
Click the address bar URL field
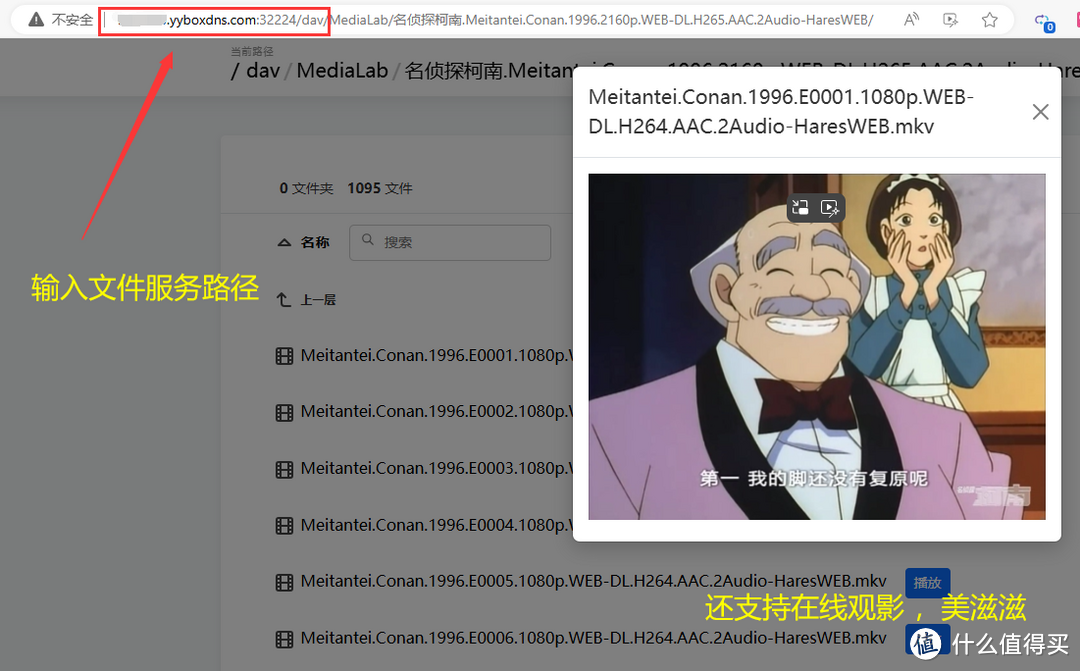click(x=495, y=20)
